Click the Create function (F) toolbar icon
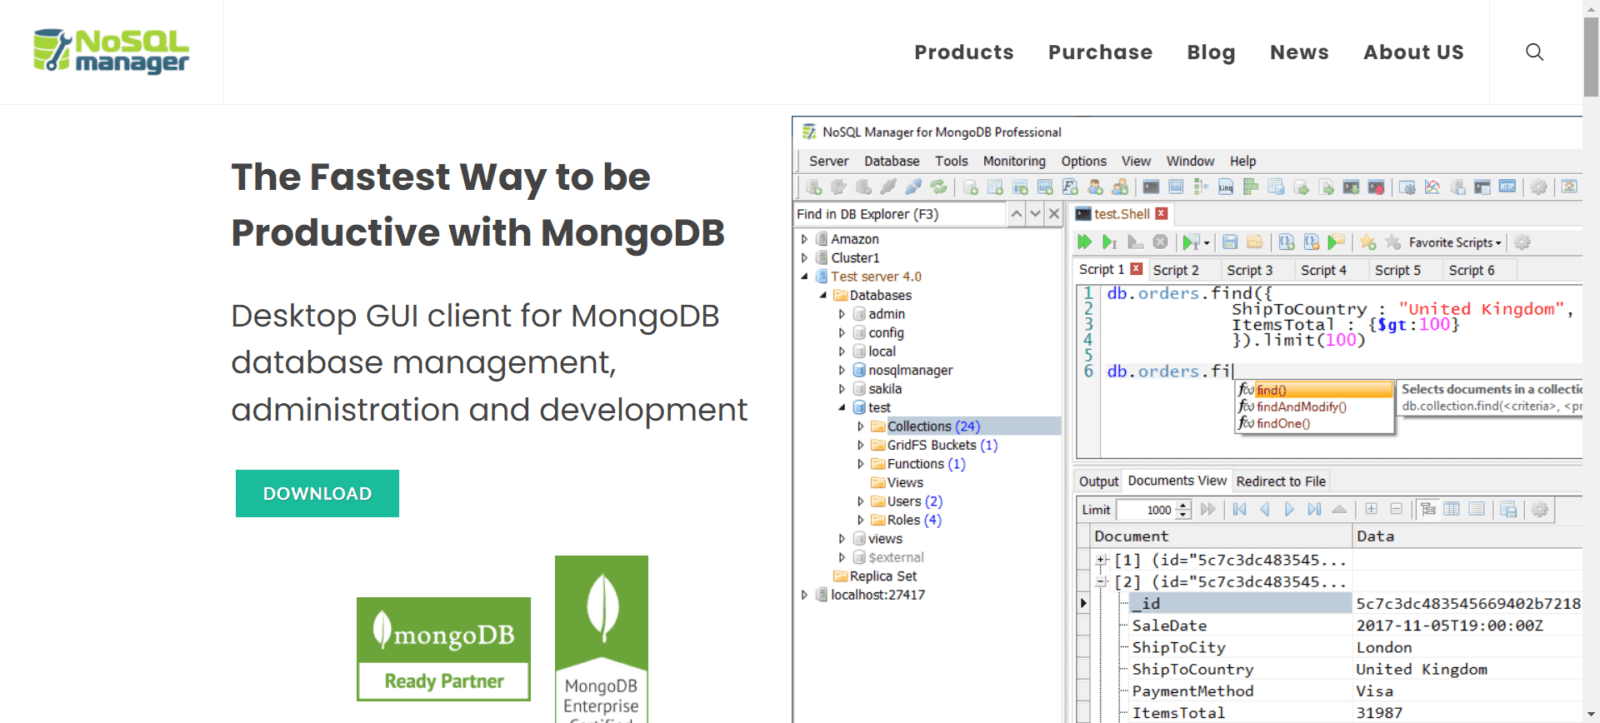Viewport: 1600px width, 723px height. pos(1070,187)
